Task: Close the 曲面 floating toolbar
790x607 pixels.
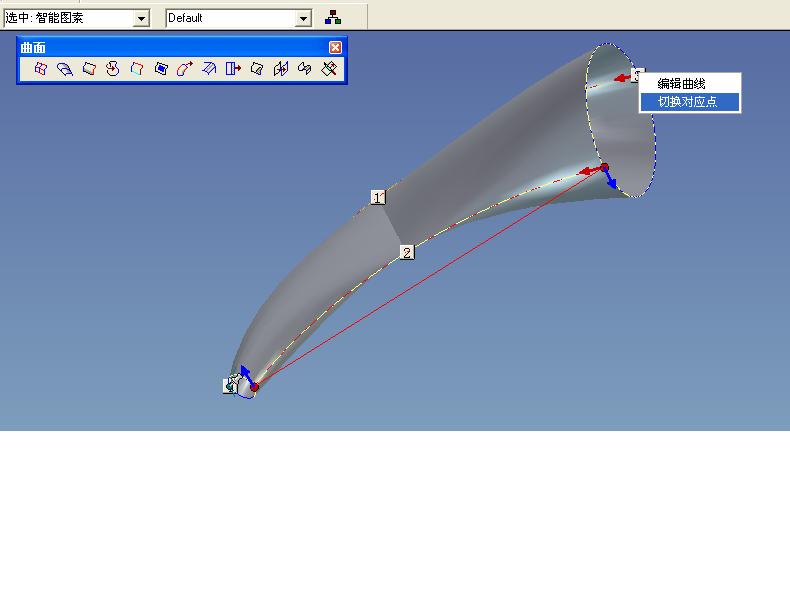Action: click(x=335, y=47)
